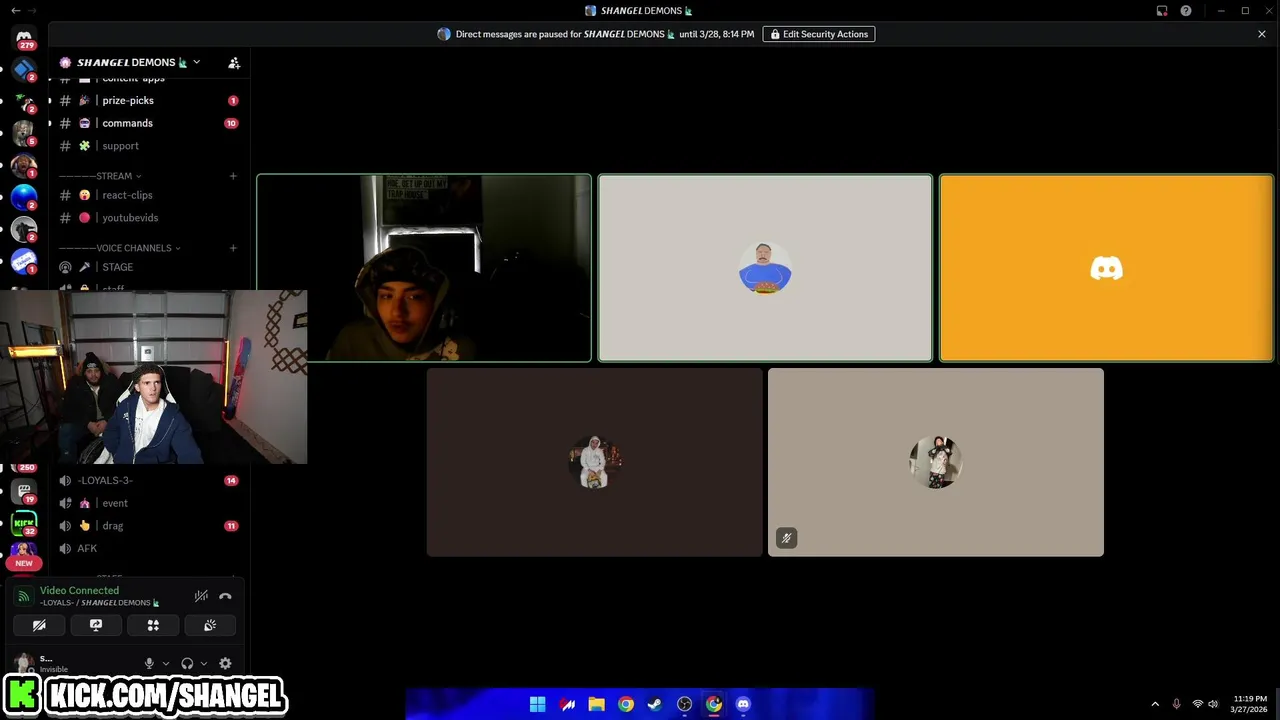
Task: Join the drag voice channel
Action: [x=148, y=526]
